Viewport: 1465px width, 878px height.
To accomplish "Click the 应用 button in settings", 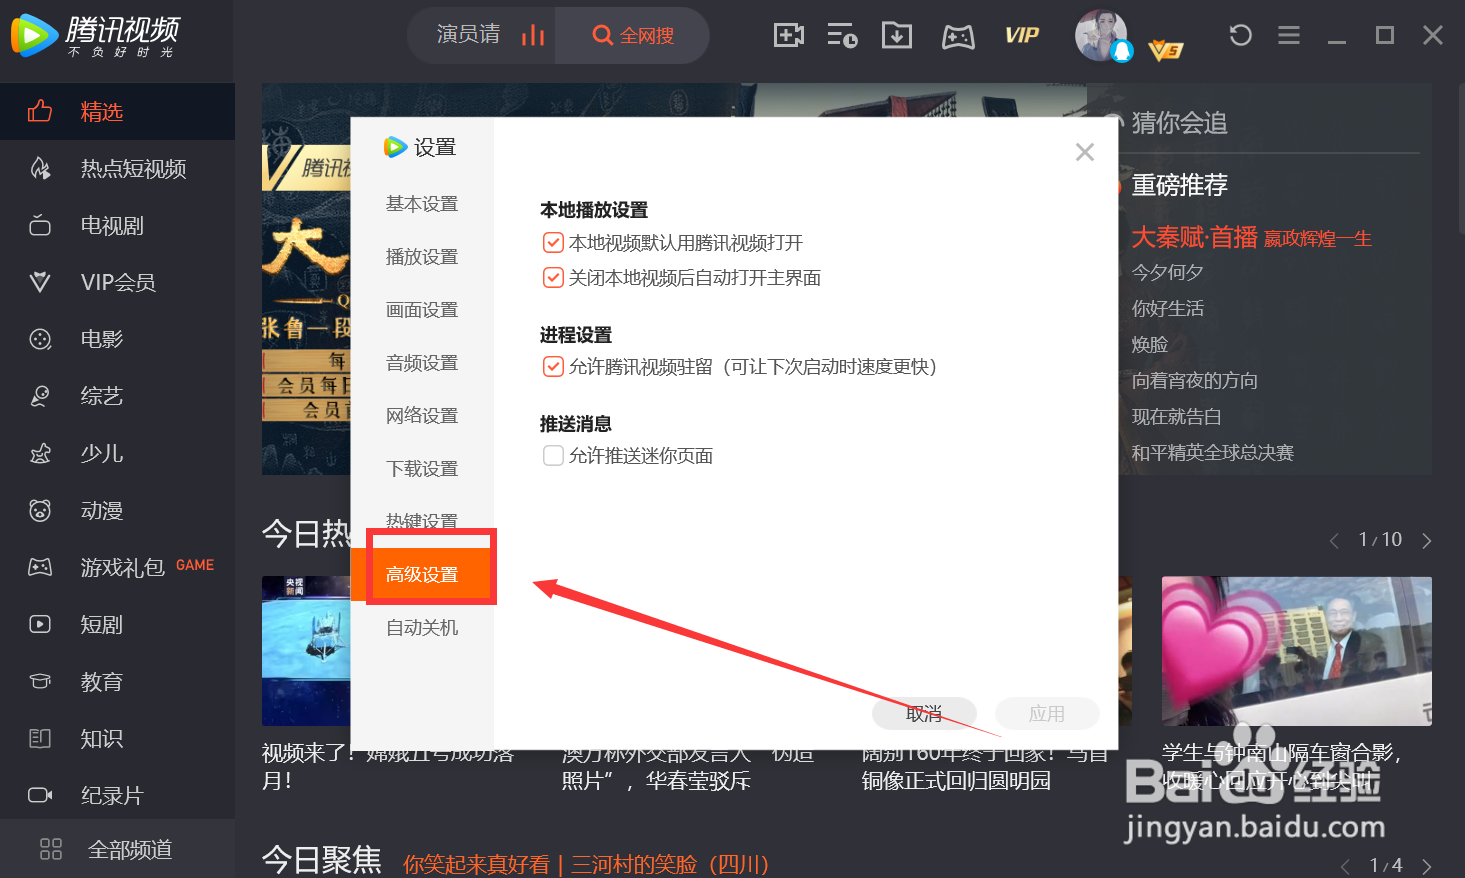I will (1047, 713).
